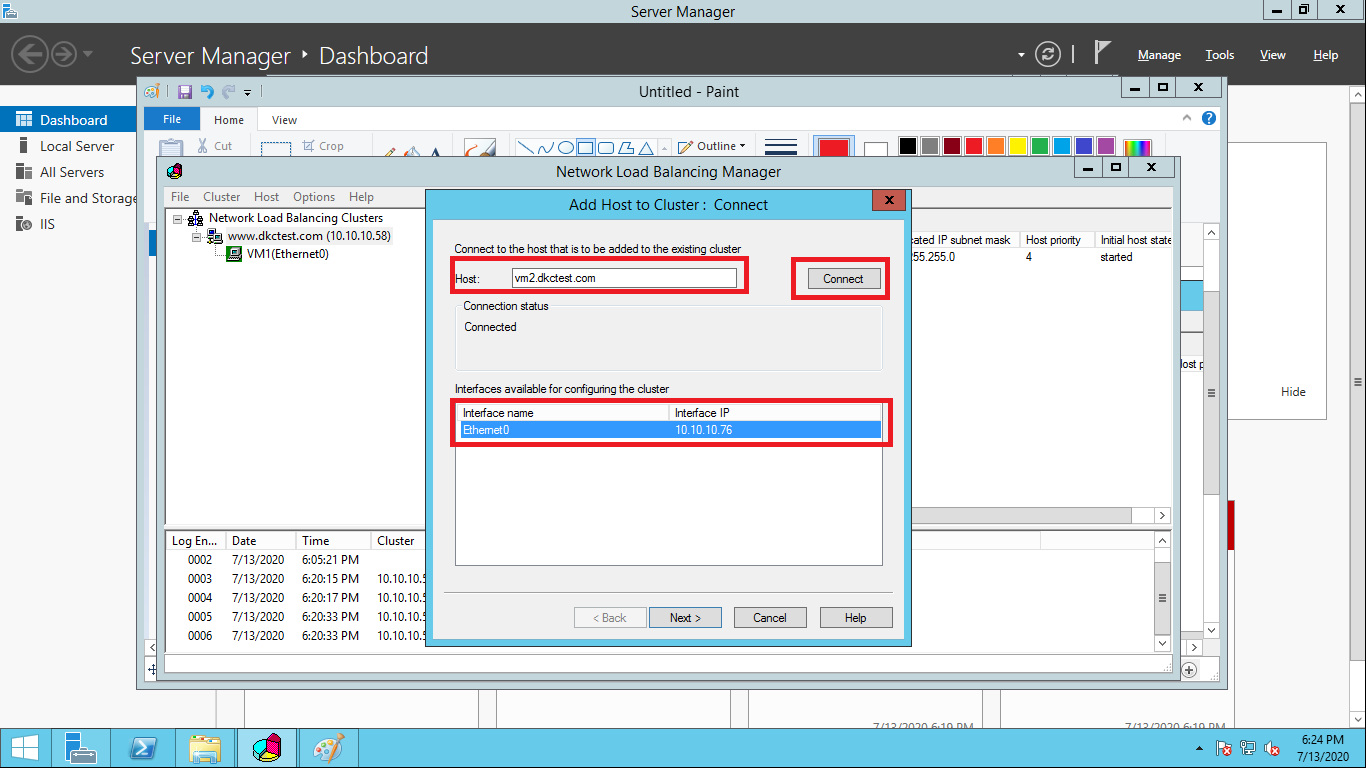Pick the yellow color swatch in Paint
Screen dimensions: 1366x768
[1017, 146]
